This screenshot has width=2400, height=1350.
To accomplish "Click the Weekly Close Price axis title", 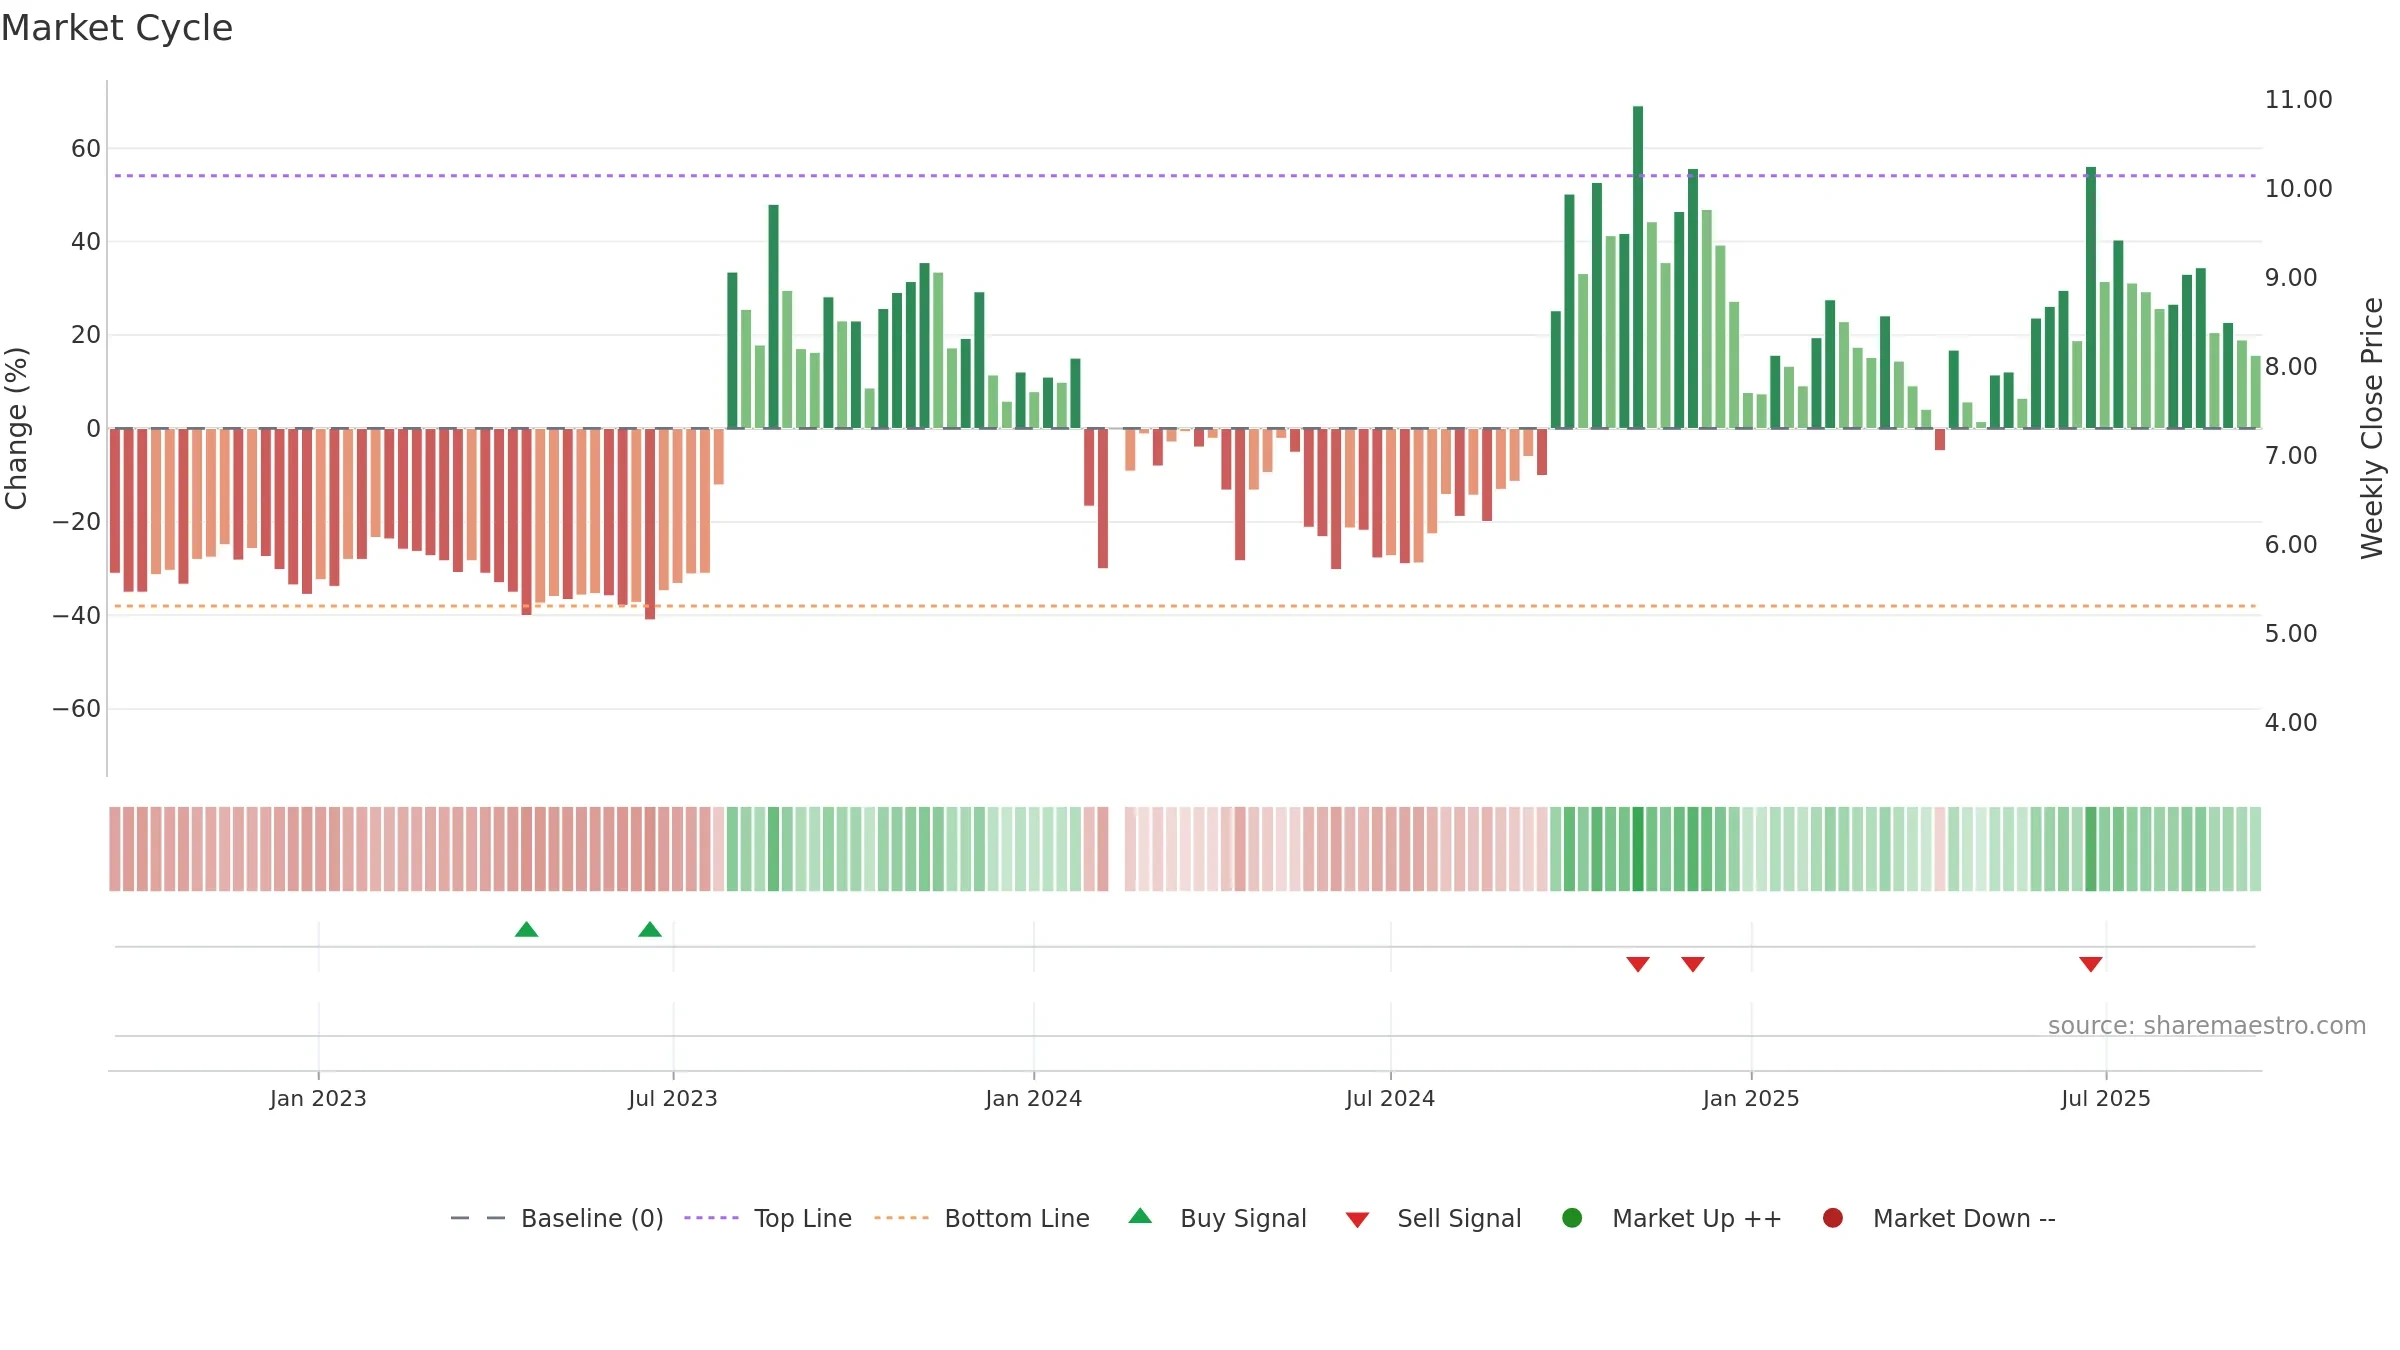I will pyautogui.click(x=2372, y=428).
